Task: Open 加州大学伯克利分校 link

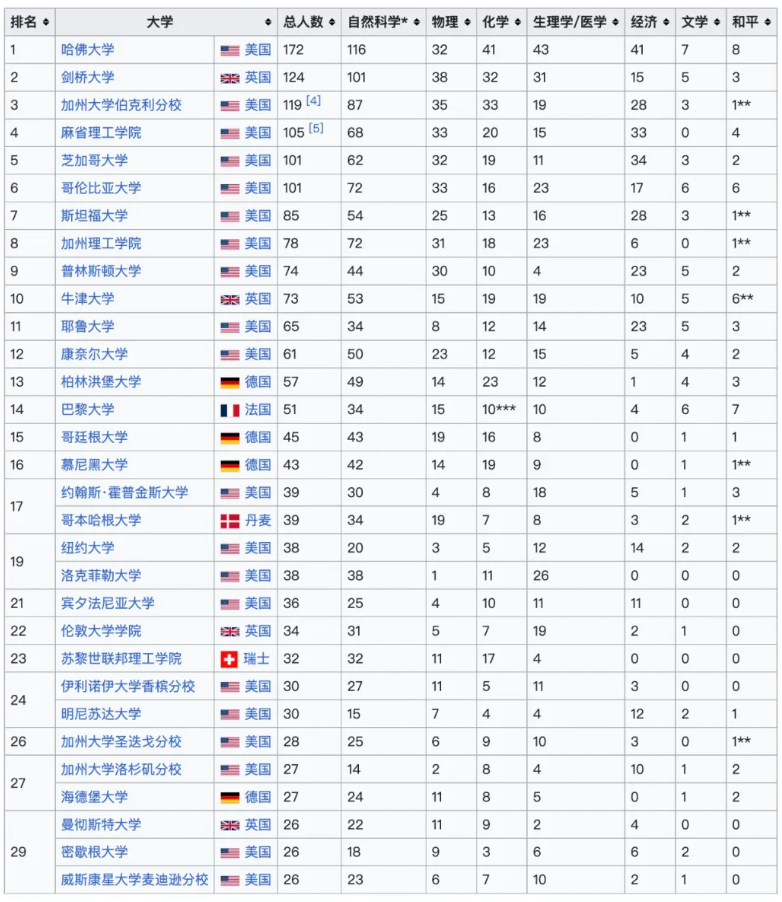Action: [x=121, y=105]
